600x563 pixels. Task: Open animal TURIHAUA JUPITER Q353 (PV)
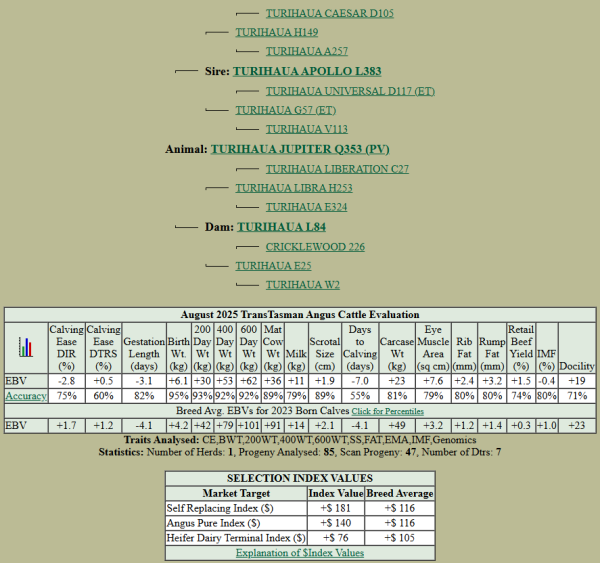click(x=300, y=149)
